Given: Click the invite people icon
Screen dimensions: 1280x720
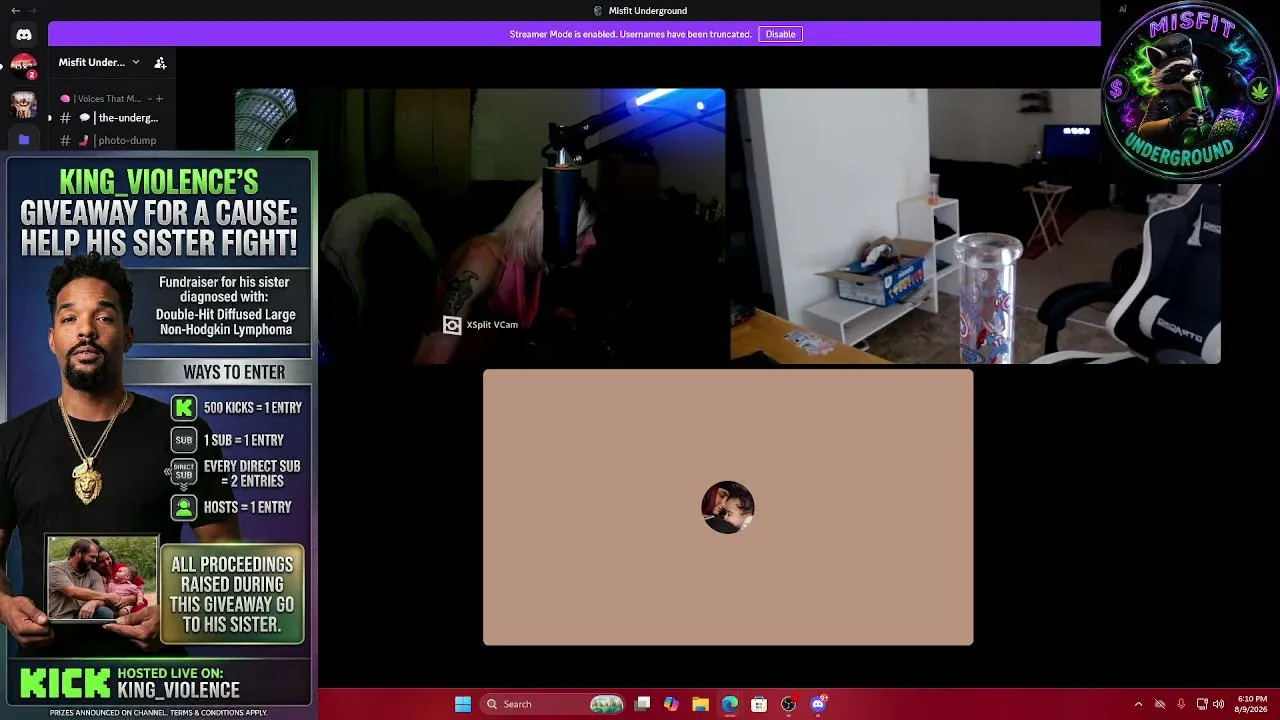Looking at the screenshot, I should [x=160, y=62].
